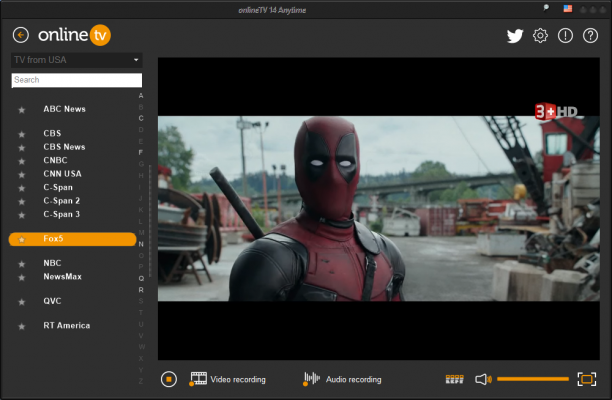Click the onlinetv logo

point(74,35)
